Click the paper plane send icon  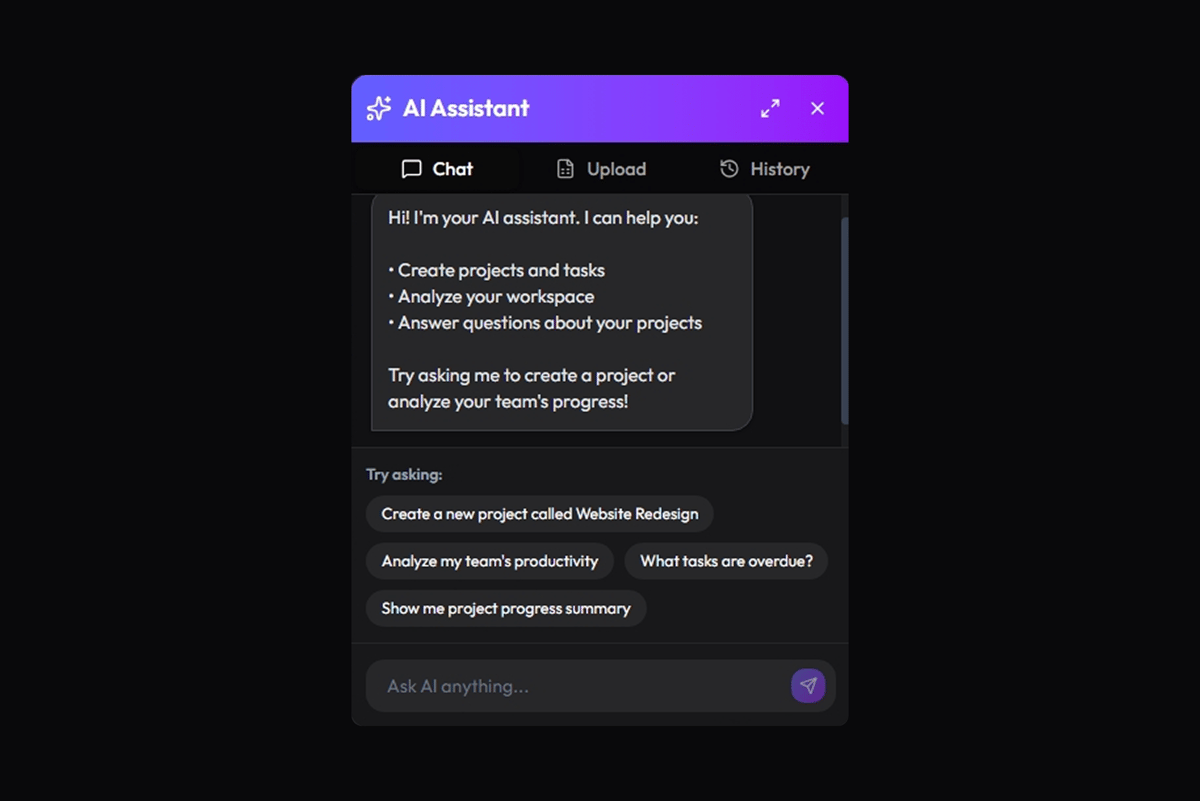[808, 686]
